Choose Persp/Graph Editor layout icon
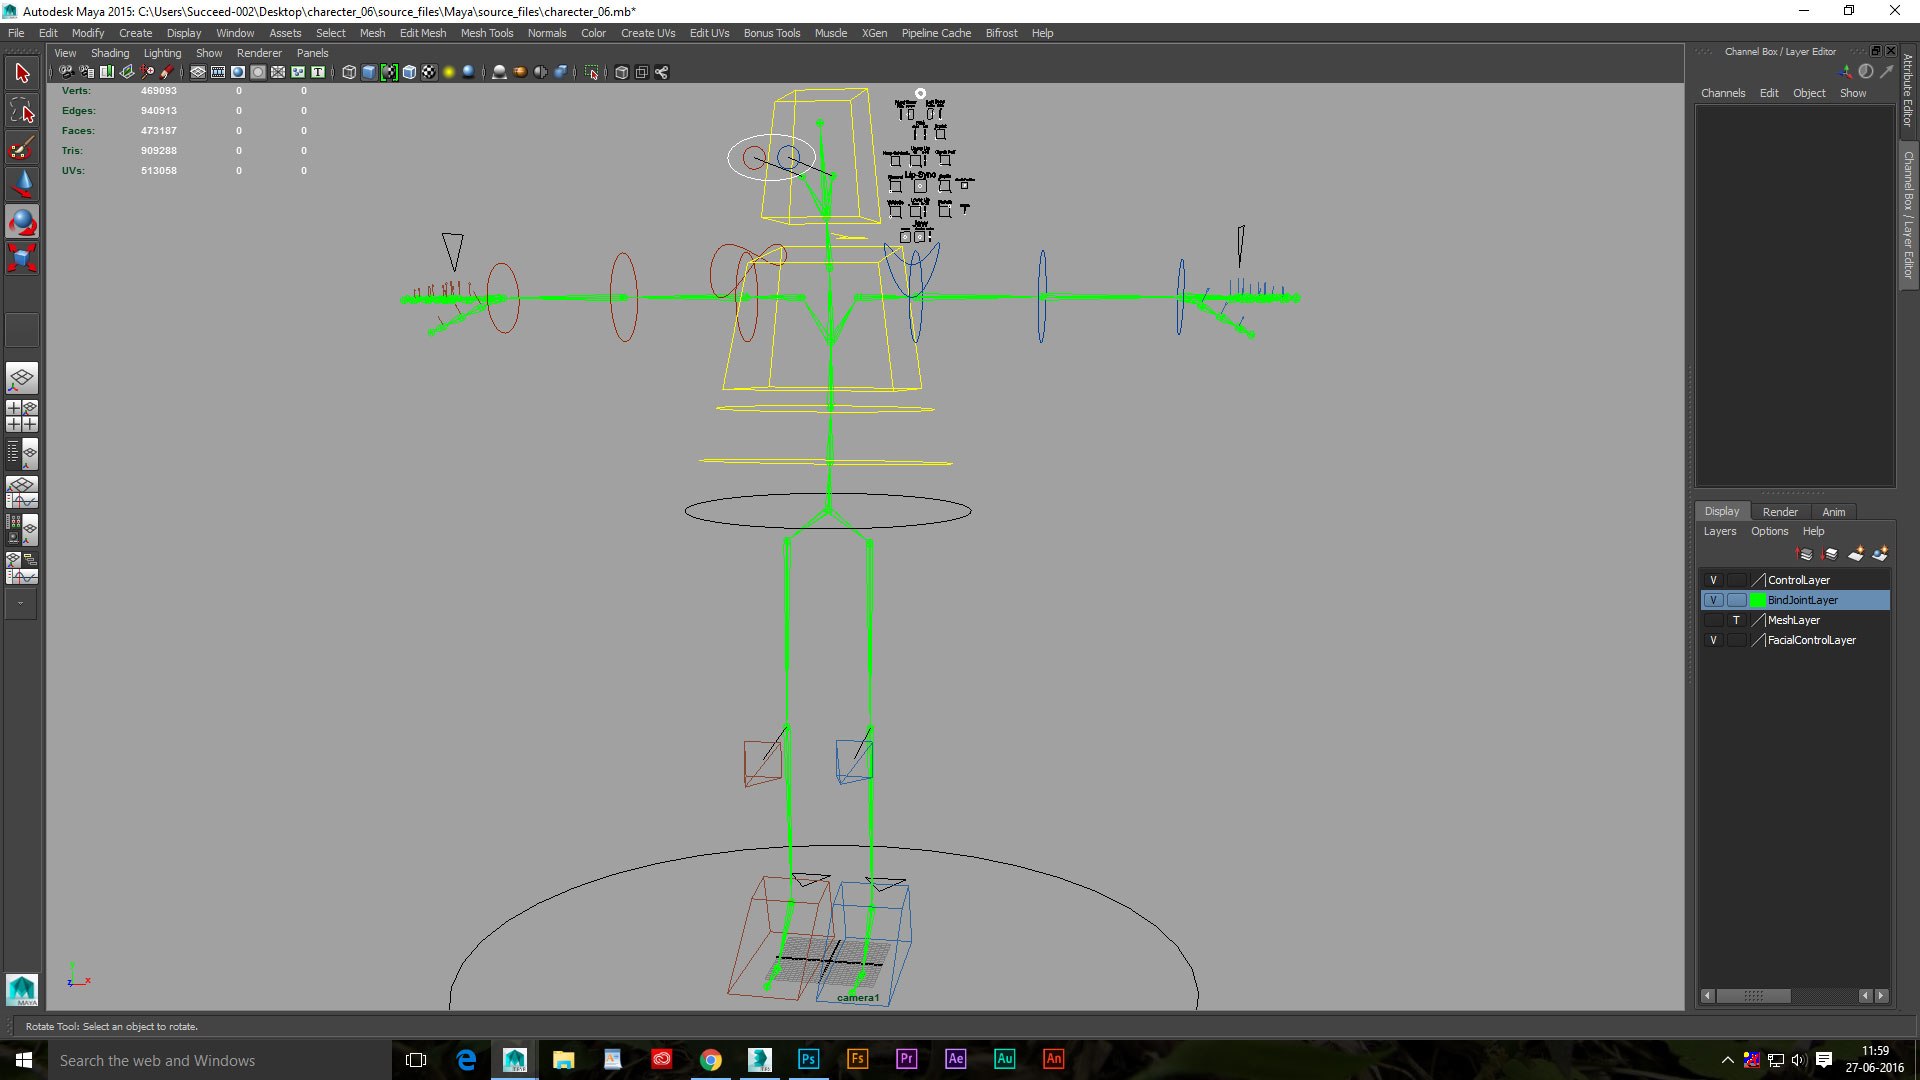1920x1080 pixels. point(22,492)
